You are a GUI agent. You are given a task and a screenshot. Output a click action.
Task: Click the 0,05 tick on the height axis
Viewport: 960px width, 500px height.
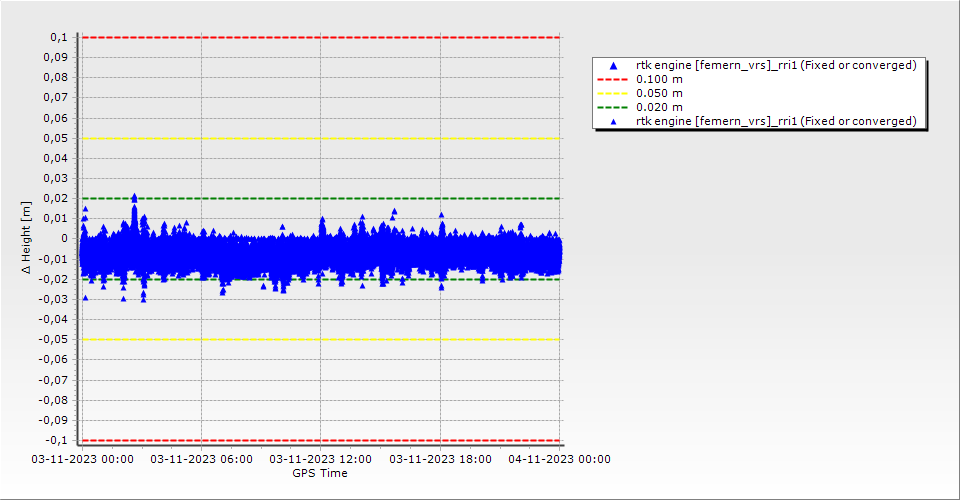click(x=54, y=138)
